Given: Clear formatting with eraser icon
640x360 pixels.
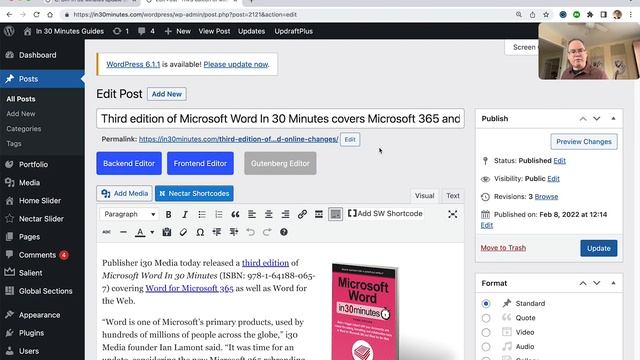Looking at the screenshot, I should [x=183, y=232].
